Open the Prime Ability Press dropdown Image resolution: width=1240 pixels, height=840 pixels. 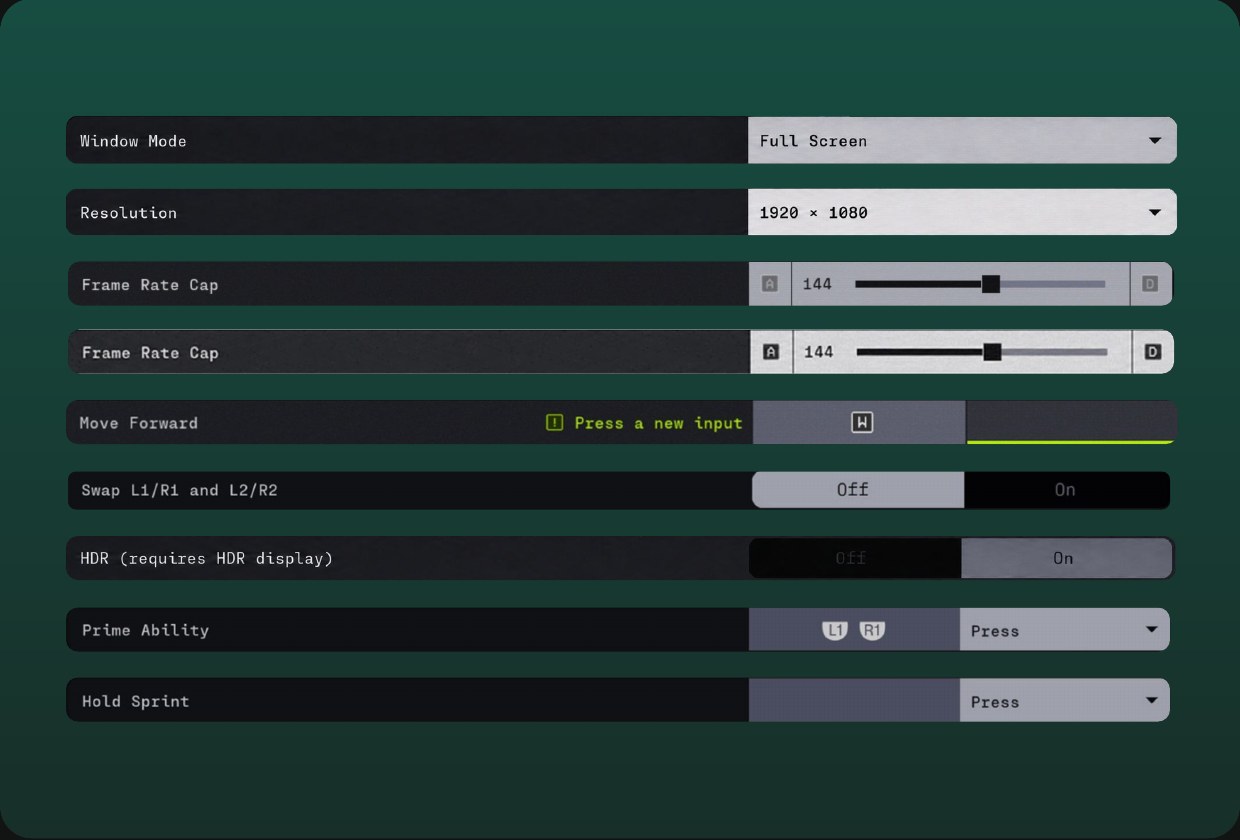[x=1064, y=630]
